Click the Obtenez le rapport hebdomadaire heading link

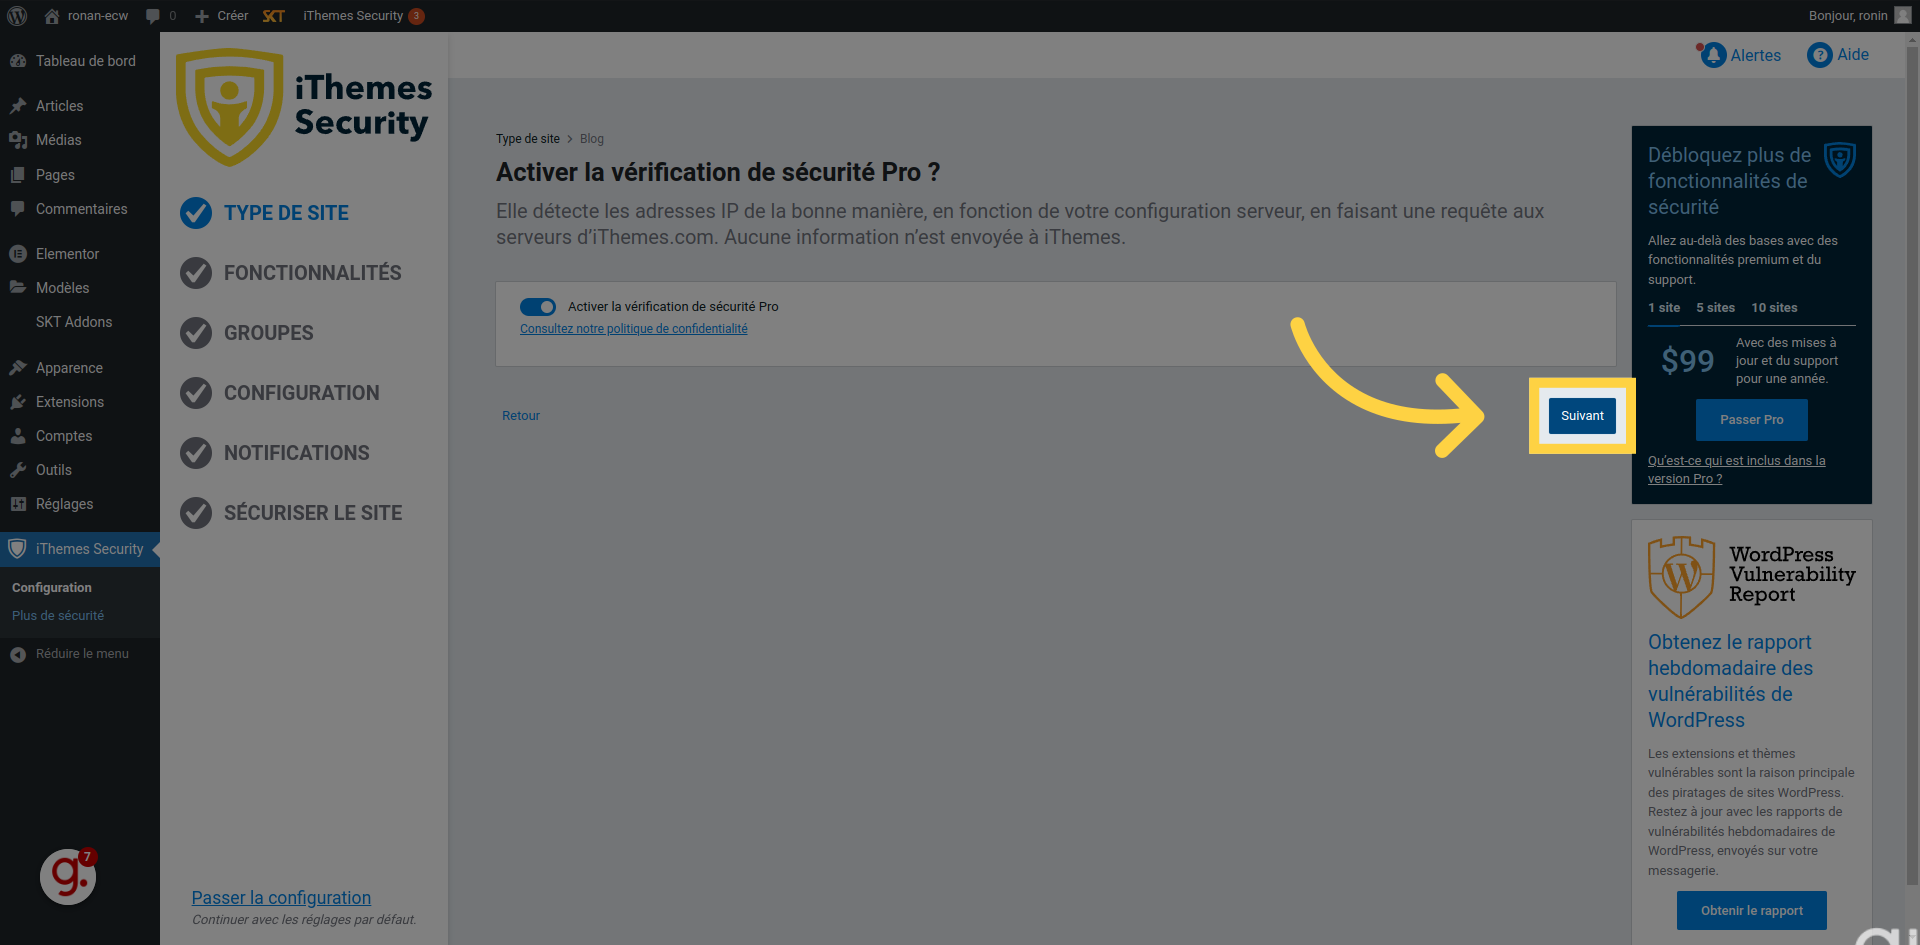click(1731, 681)
